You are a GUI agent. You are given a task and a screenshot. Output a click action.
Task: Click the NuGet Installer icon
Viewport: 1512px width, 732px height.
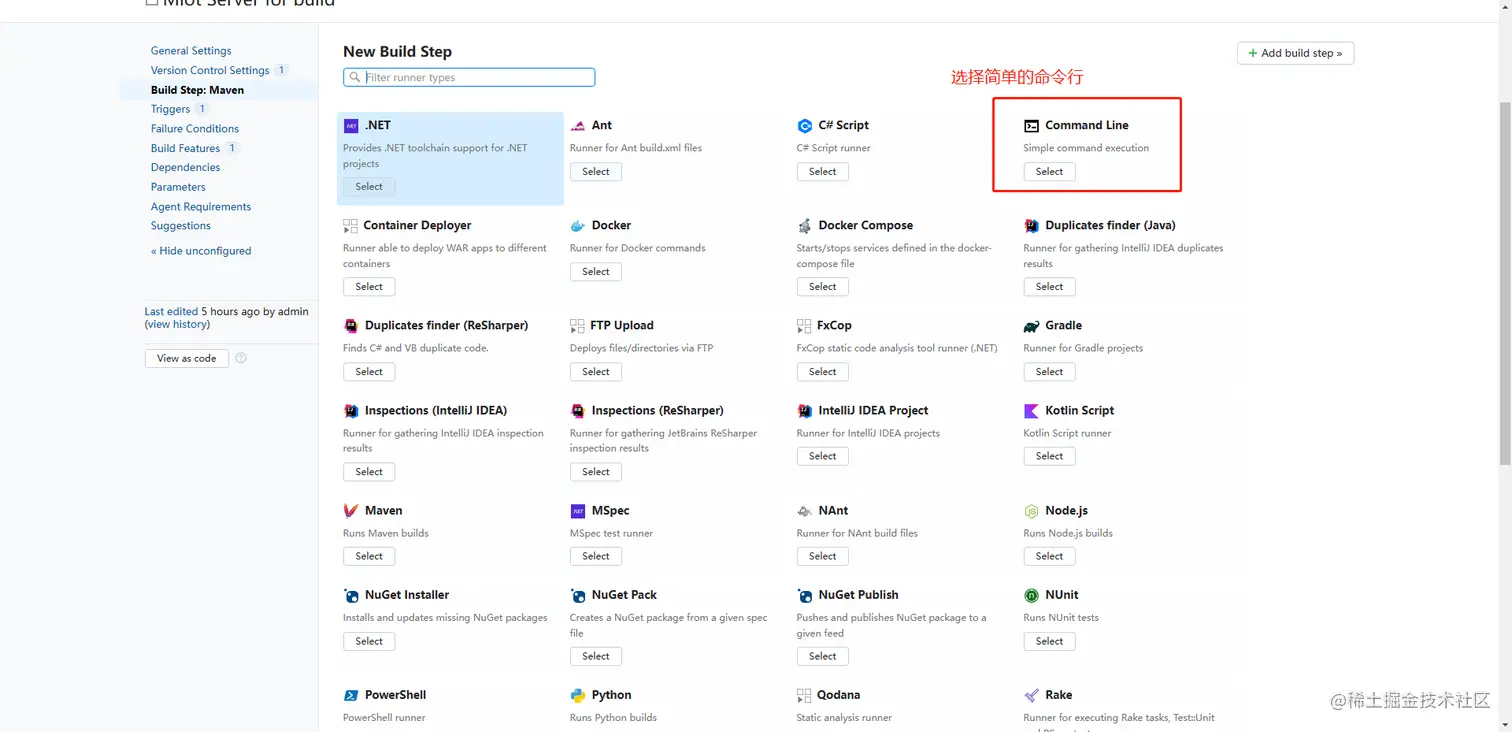[x=351, y=595]
